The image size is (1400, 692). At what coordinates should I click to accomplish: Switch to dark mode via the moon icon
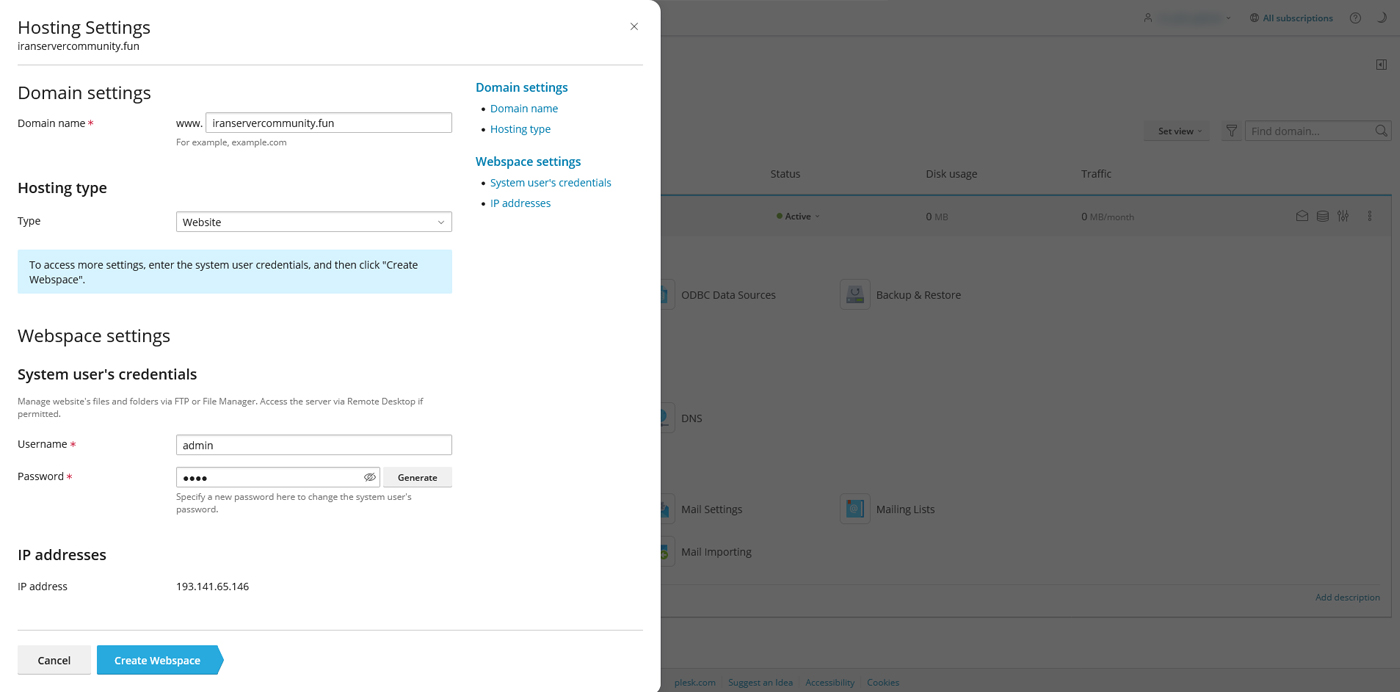1383,17
